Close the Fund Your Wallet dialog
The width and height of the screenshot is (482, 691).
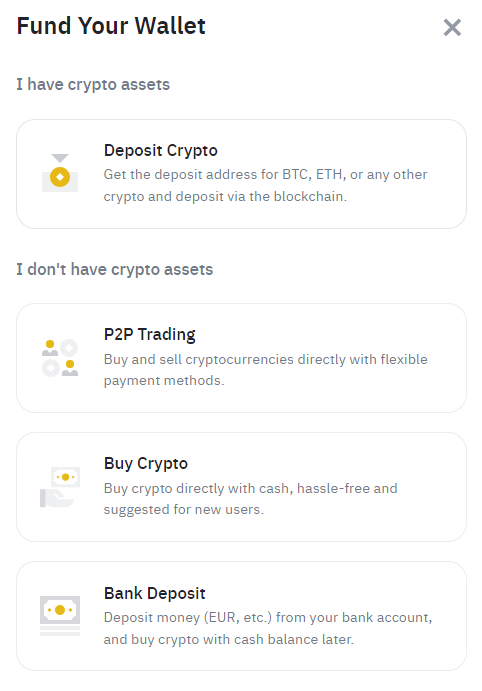pyautogui.click(x=452, y=27)
